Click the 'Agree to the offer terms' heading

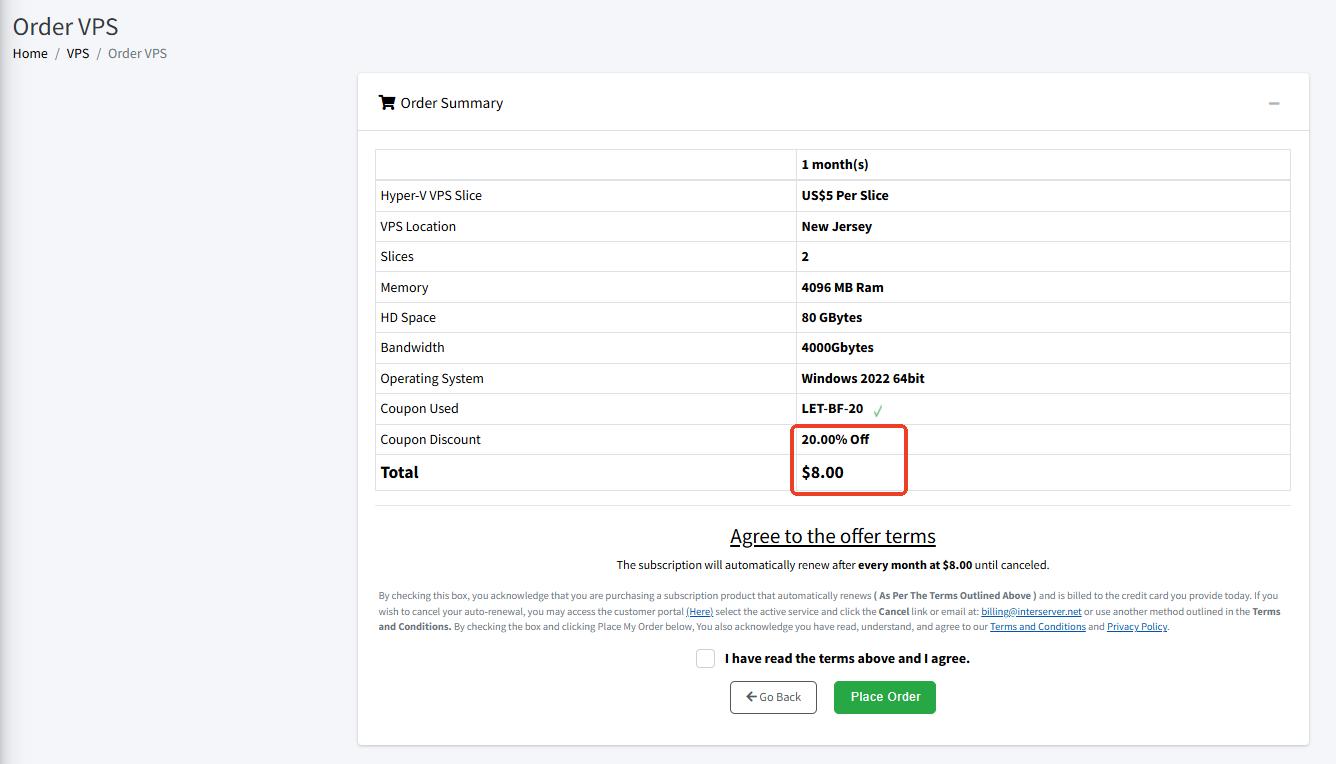[832, 536]
